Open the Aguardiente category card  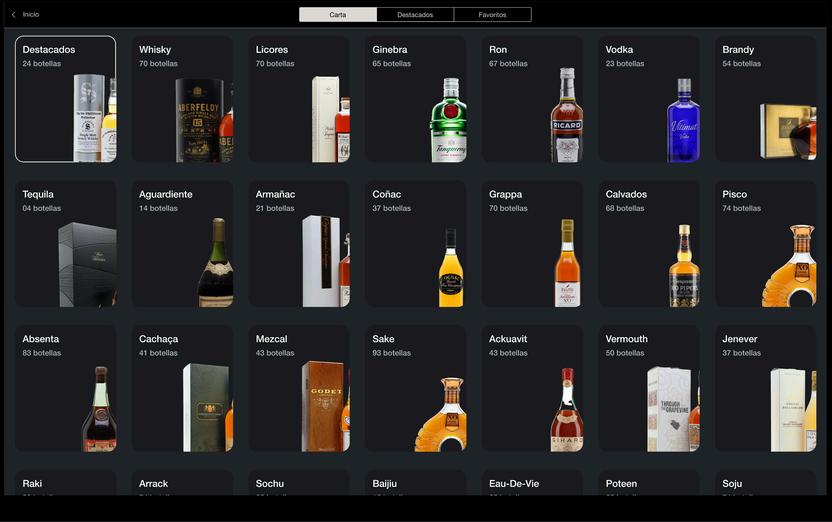point(182,243)
